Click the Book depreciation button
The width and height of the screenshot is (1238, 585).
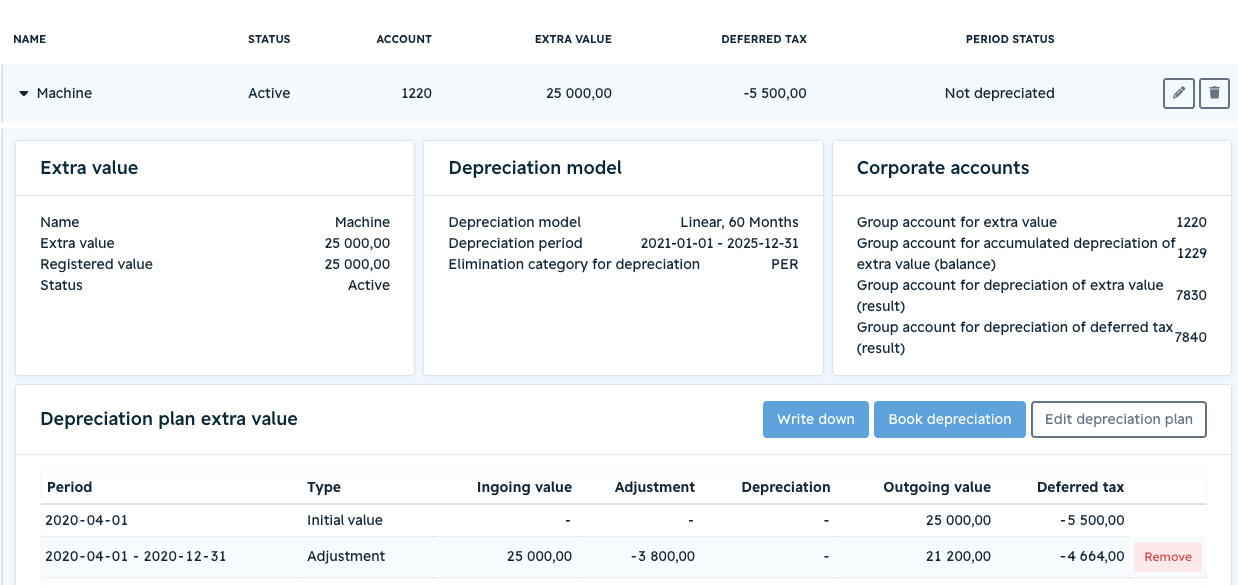point(950,419)
